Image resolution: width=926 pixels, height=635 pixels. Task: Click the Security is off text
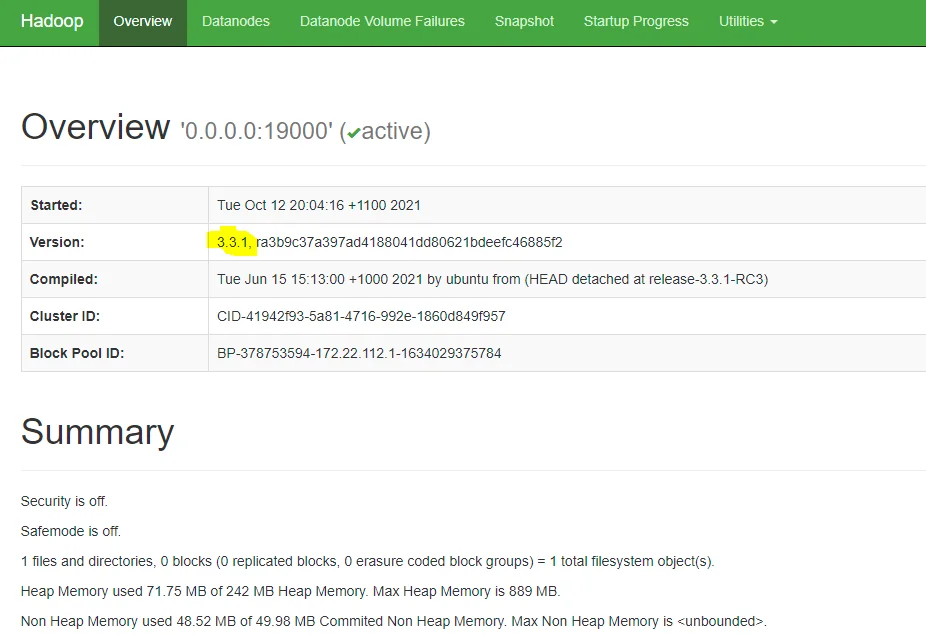(64, 501)
